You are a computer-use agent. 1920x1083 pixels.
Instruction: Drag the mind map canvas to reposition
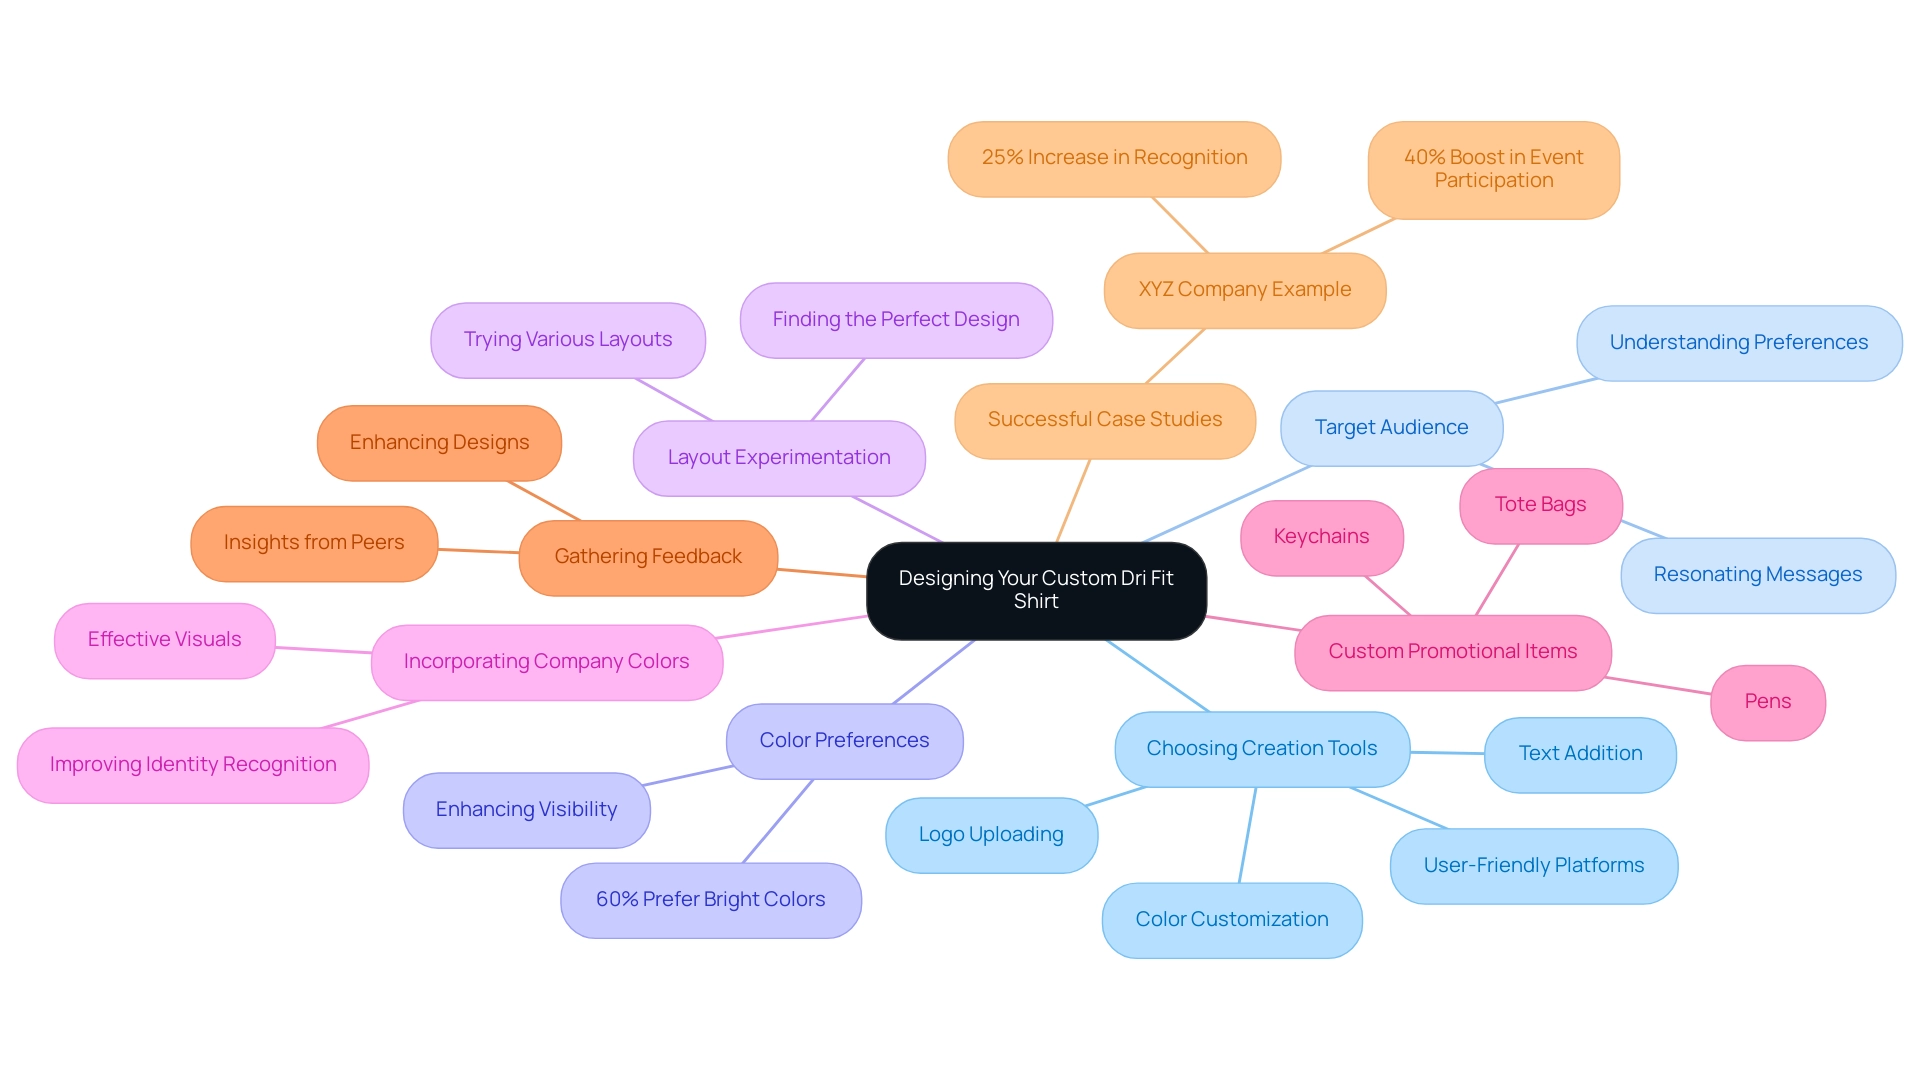pyautogui.click(x=264, y=198)
